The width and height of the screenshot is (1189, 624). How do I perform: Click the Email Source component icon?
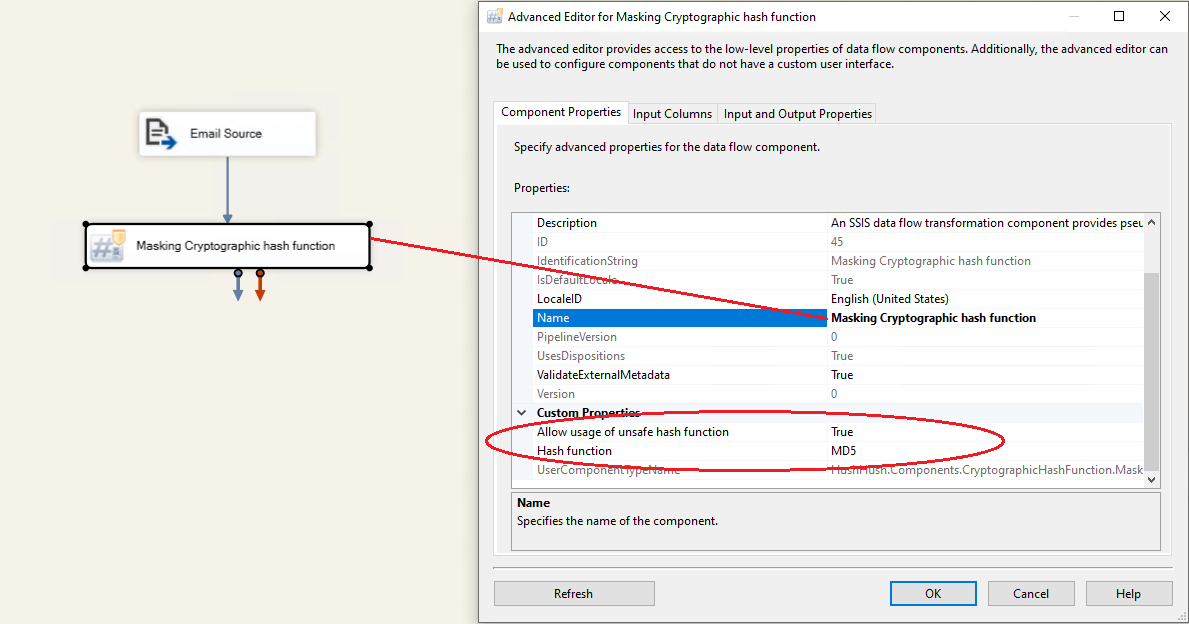tap(161, 133)
